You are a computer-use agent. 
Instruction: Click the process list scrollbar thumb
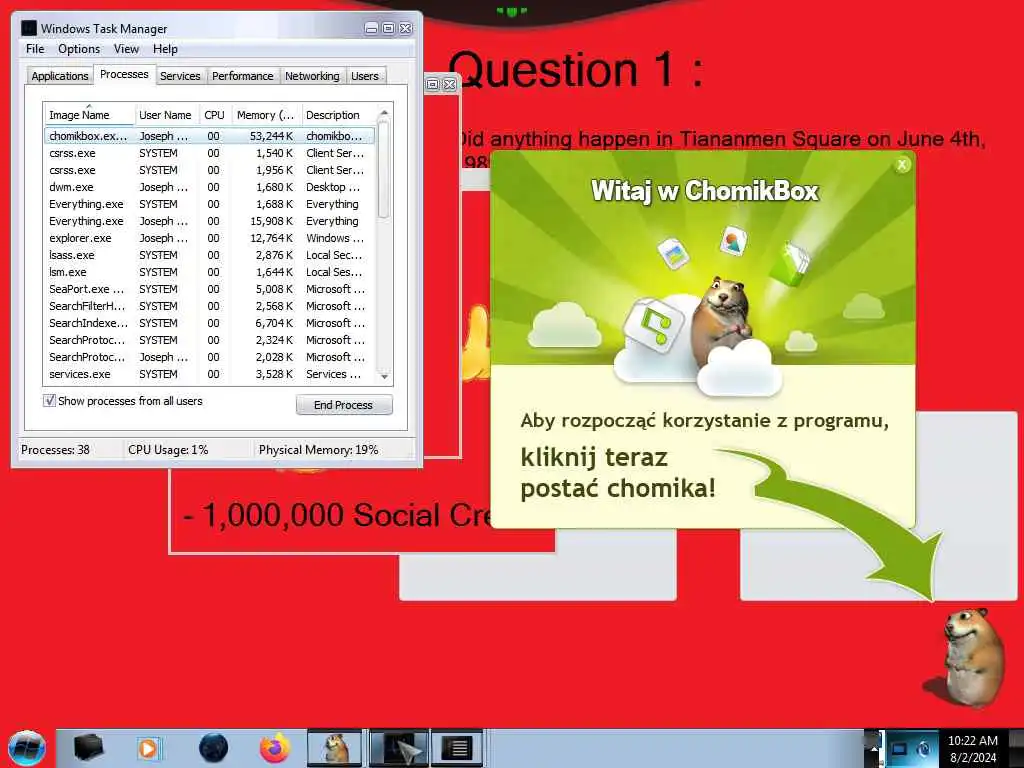coord(384,170)
